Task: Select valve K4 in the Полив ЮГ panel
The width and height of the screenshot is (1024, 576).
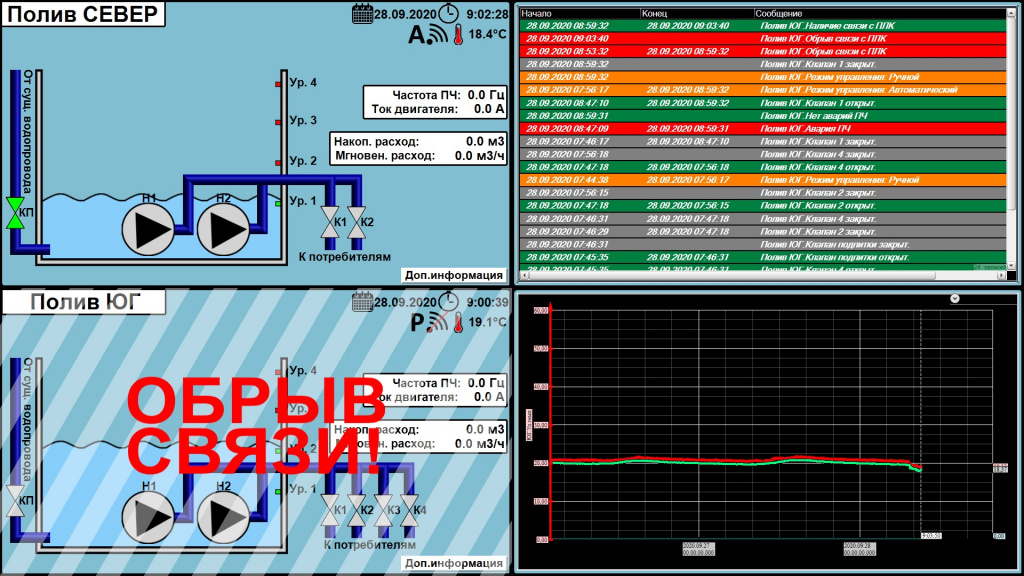Action: pyautogui.click(x=409, y=510)
